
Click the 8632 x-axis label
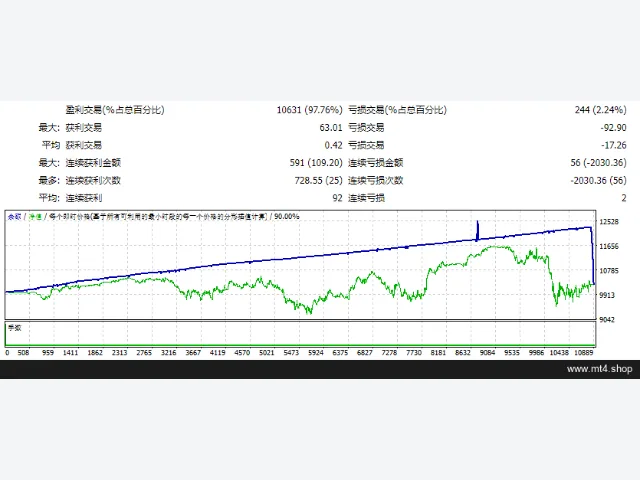click(x=462, y=353)
